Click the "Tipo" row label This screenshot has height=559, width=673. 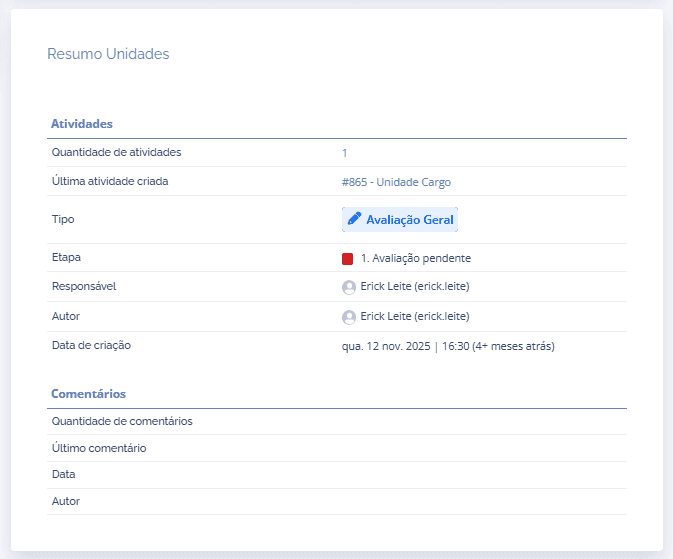(63, 219)
